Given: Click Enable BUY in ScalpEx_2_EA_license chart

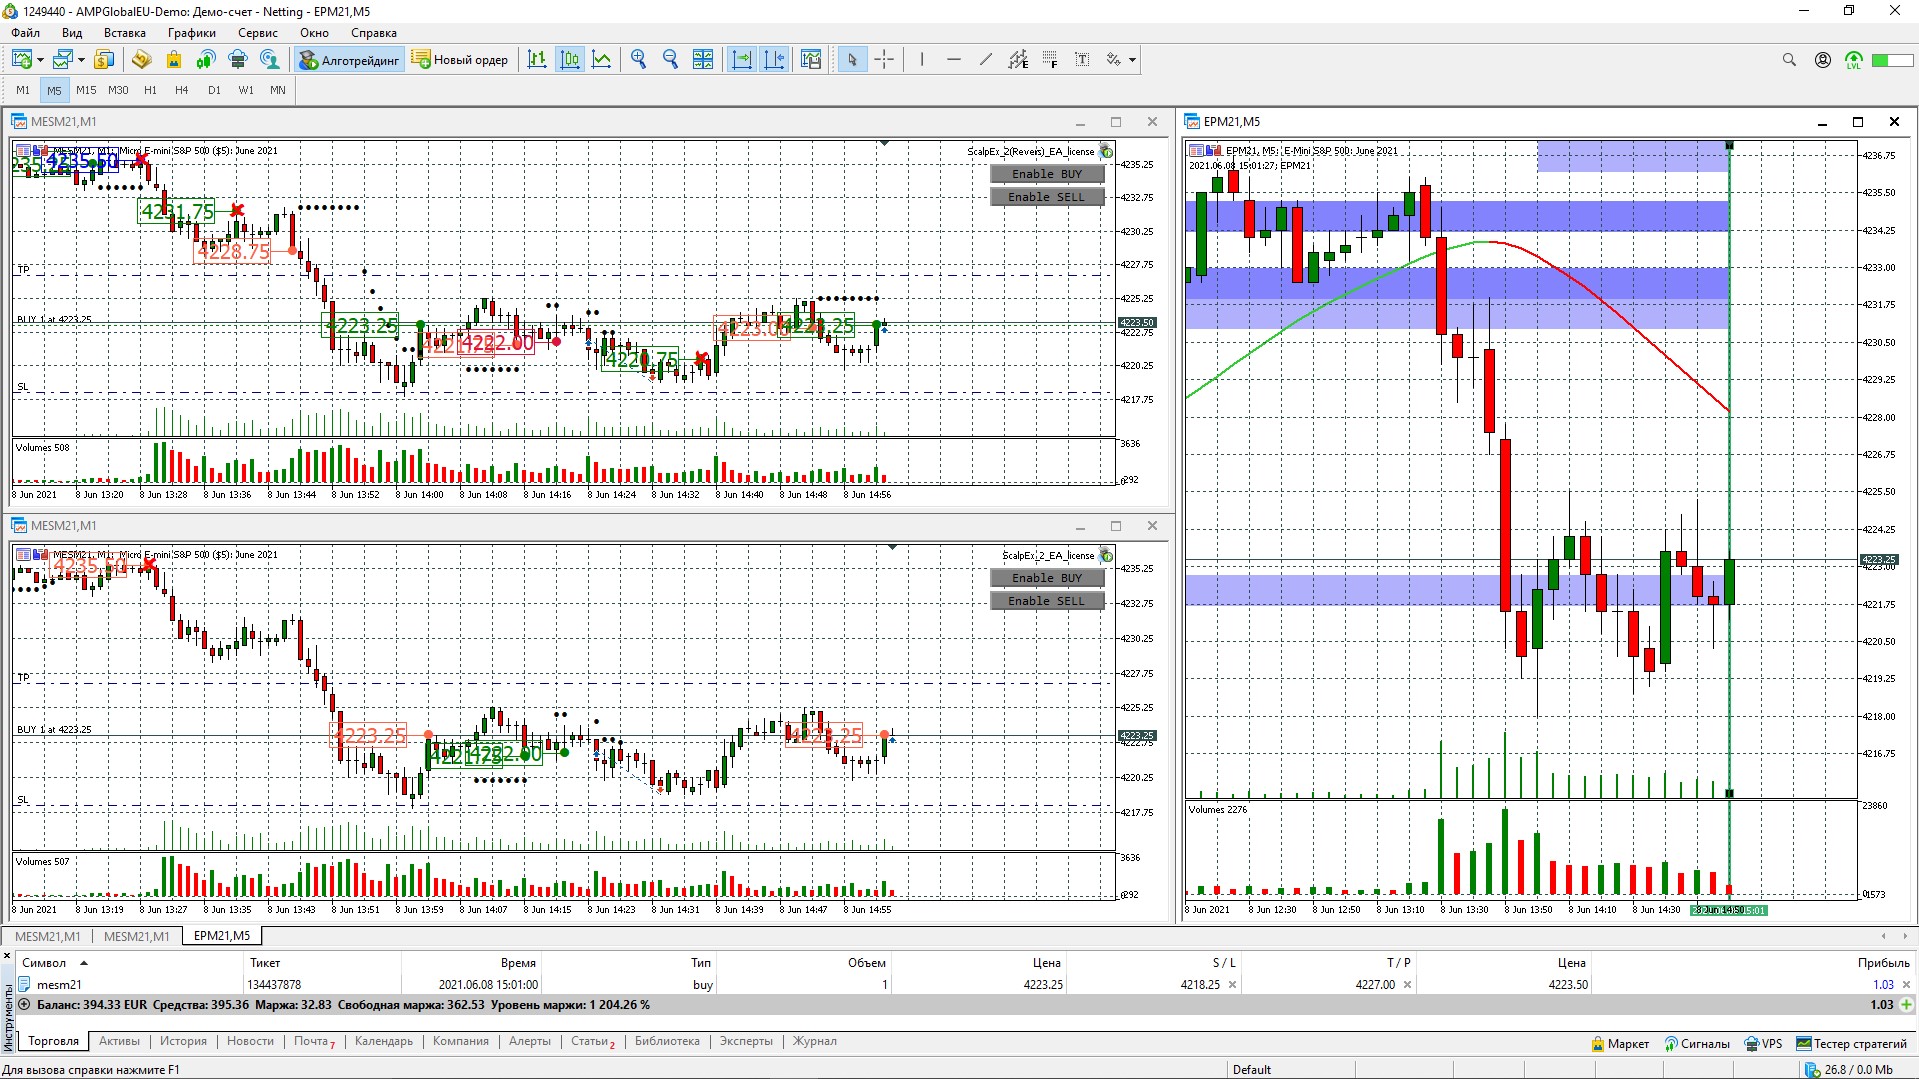Looking at the screenshot, I should [1047, 578].
